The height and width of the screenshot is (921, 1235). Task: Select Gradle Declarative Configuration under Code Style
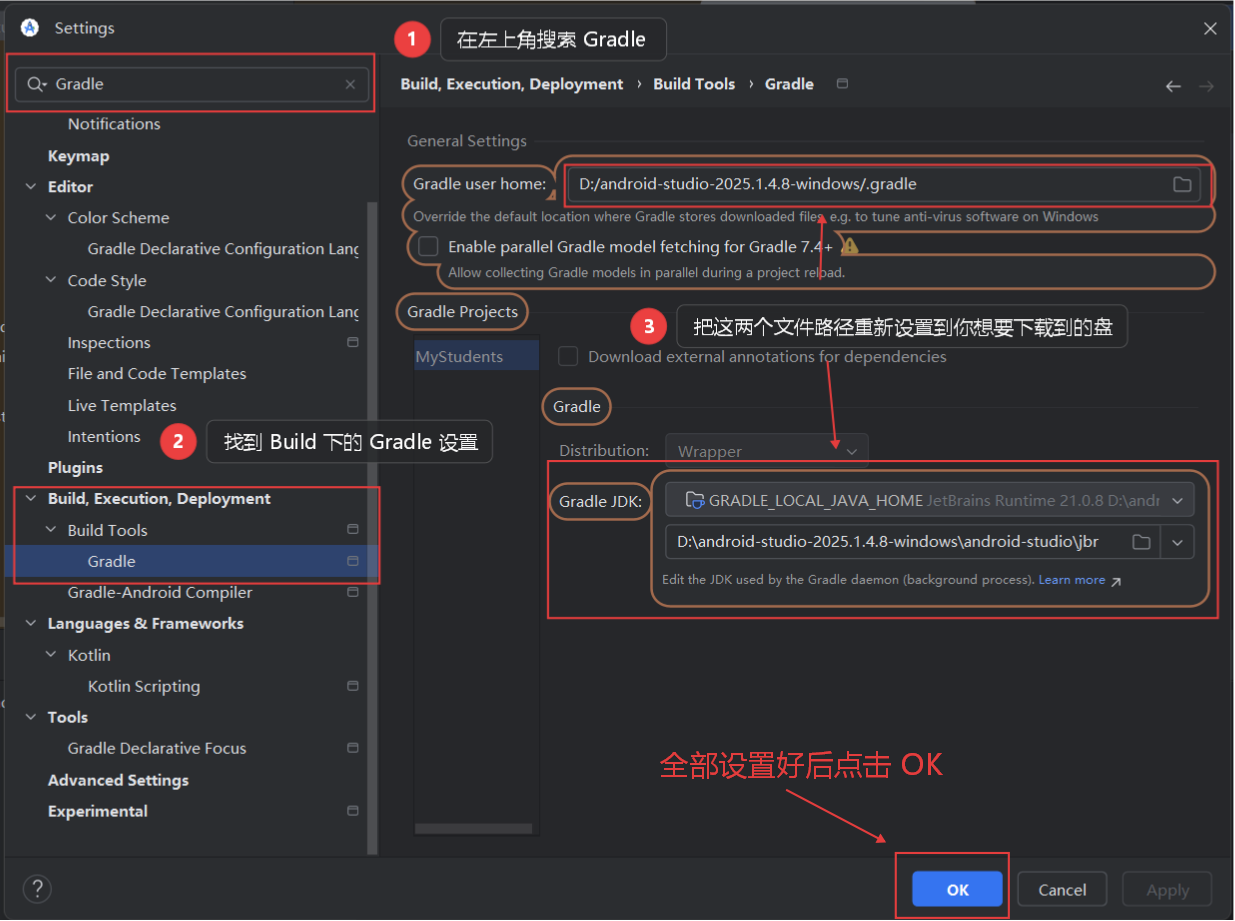223,312
